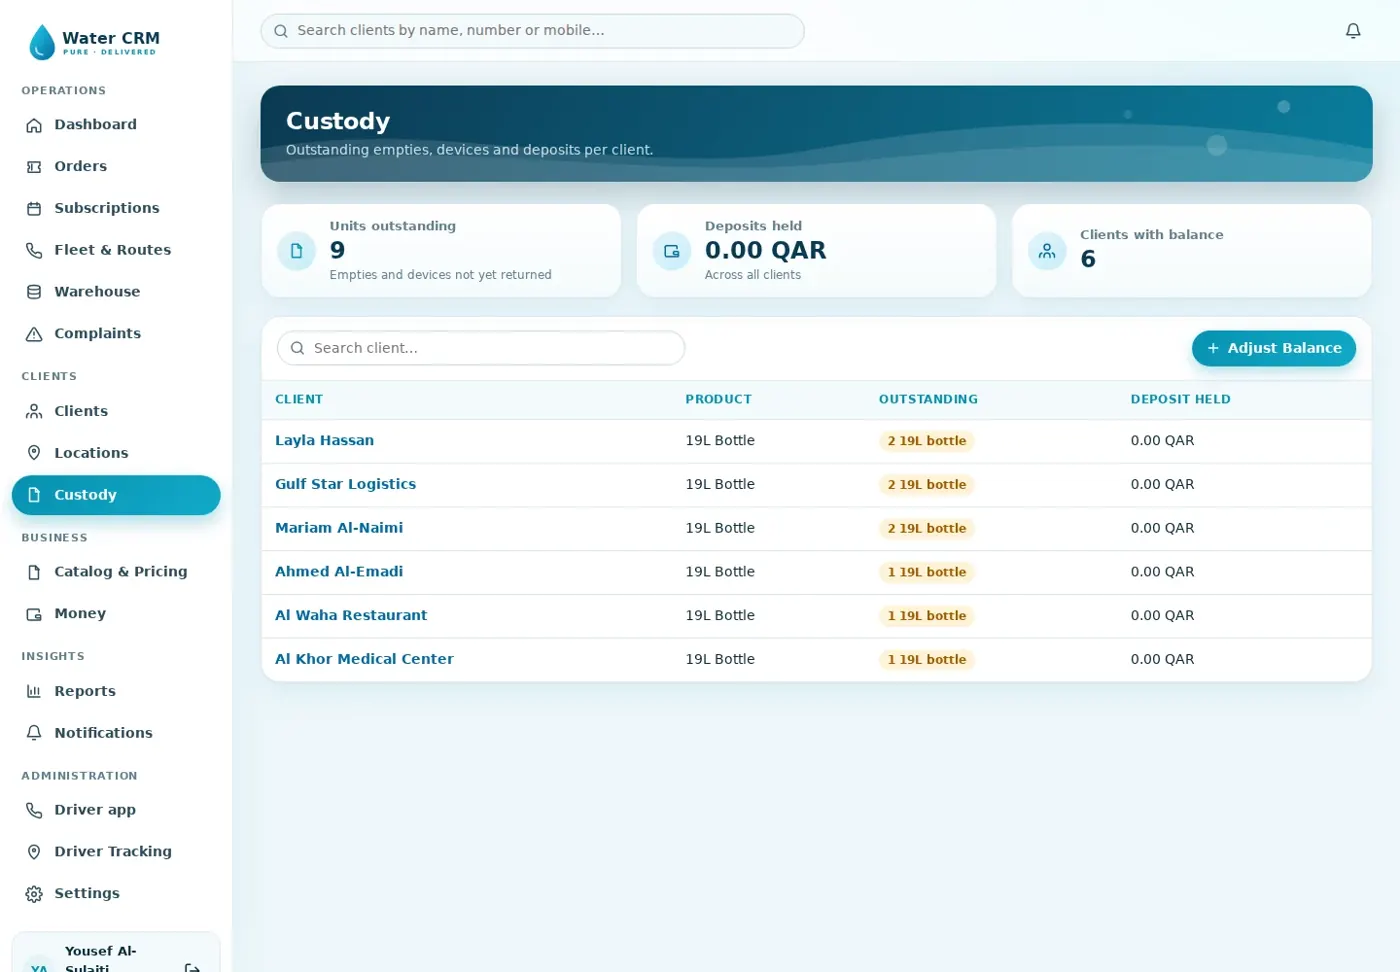Click the Settings gear icon

[34, 894]
